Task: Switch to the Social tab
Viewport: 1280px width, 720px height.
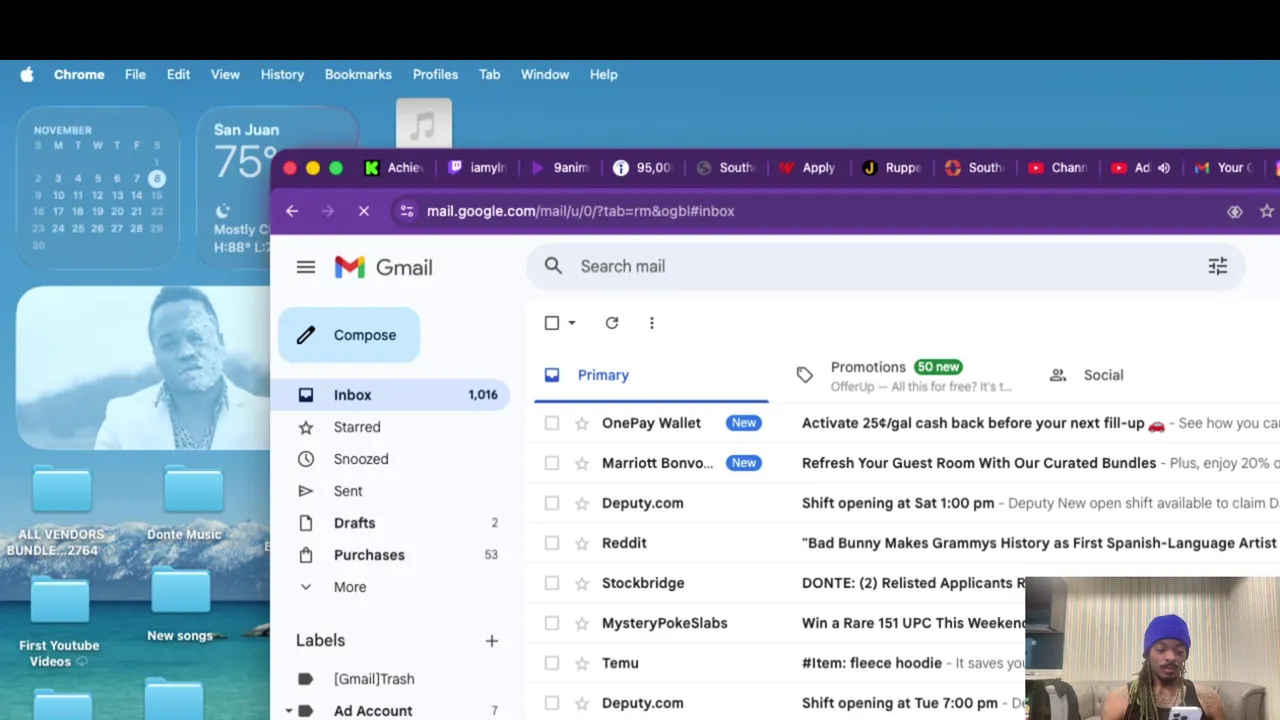Action: tap(1088, 375)
